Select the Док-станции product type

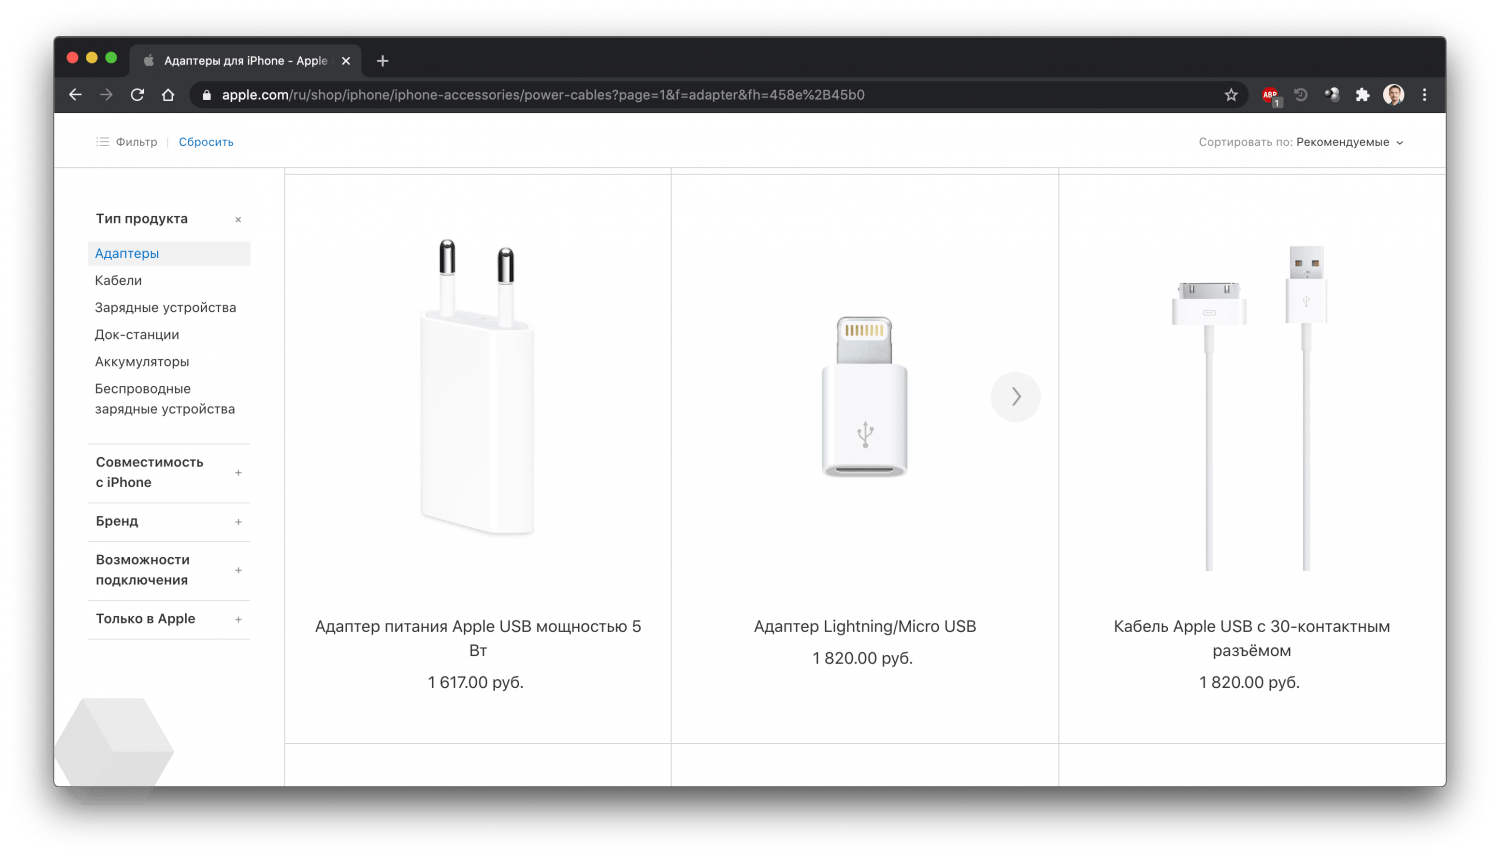pos(137,335)
